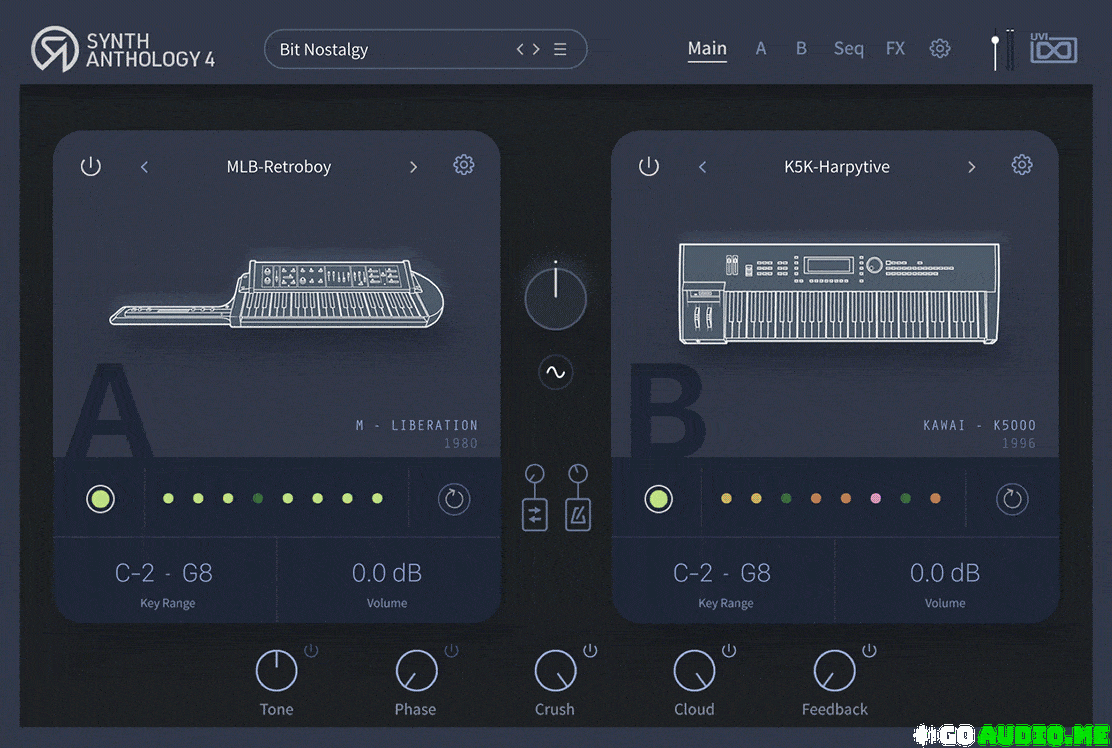Click the Phase knob
The width and height of the screenshot is (1112, 748).
[x=416, y=670]
